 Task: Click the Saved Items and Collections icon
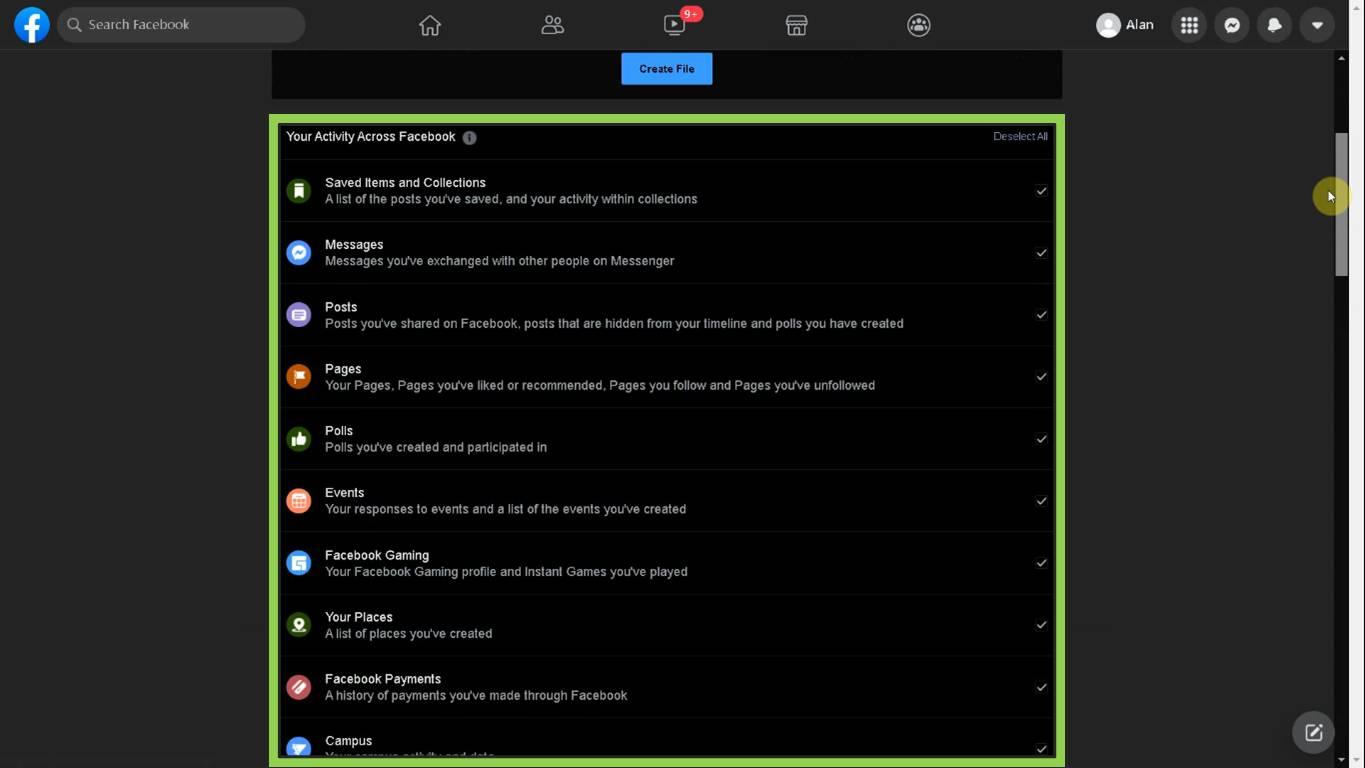(x=299, y=191)
